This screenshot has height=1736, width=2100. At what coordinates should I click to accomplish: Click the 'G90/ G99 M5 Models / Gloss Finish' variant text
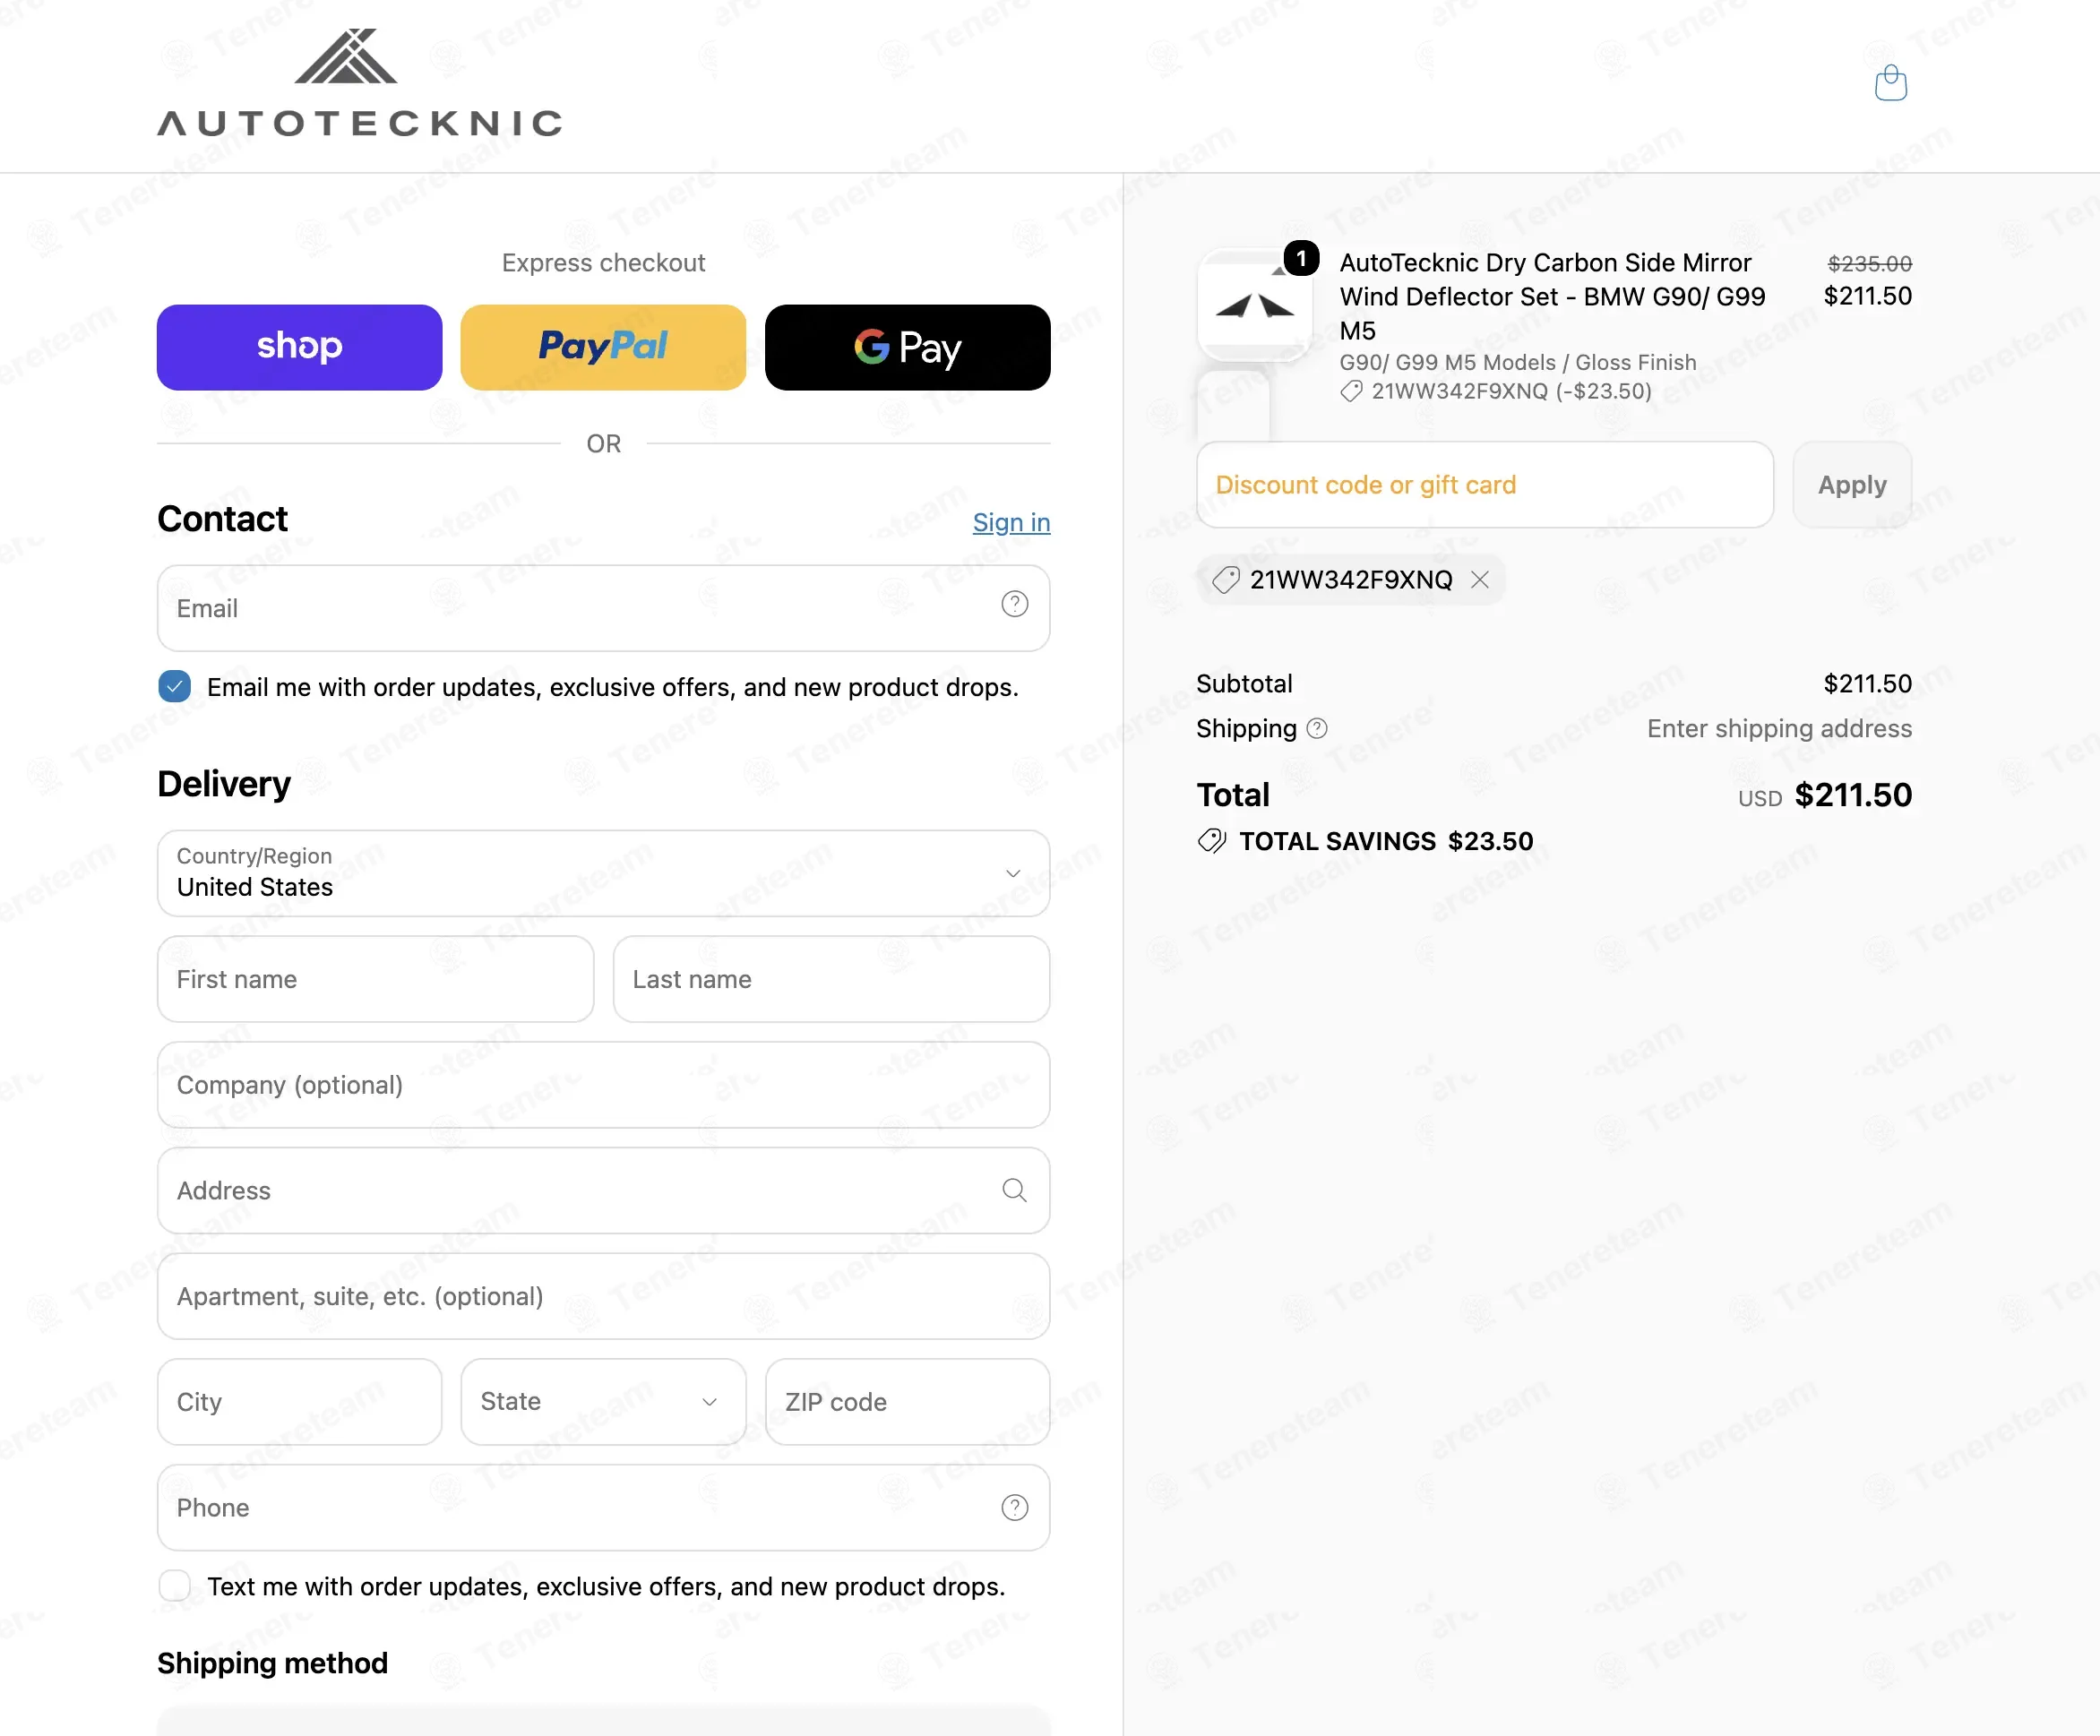point(1517,362)
